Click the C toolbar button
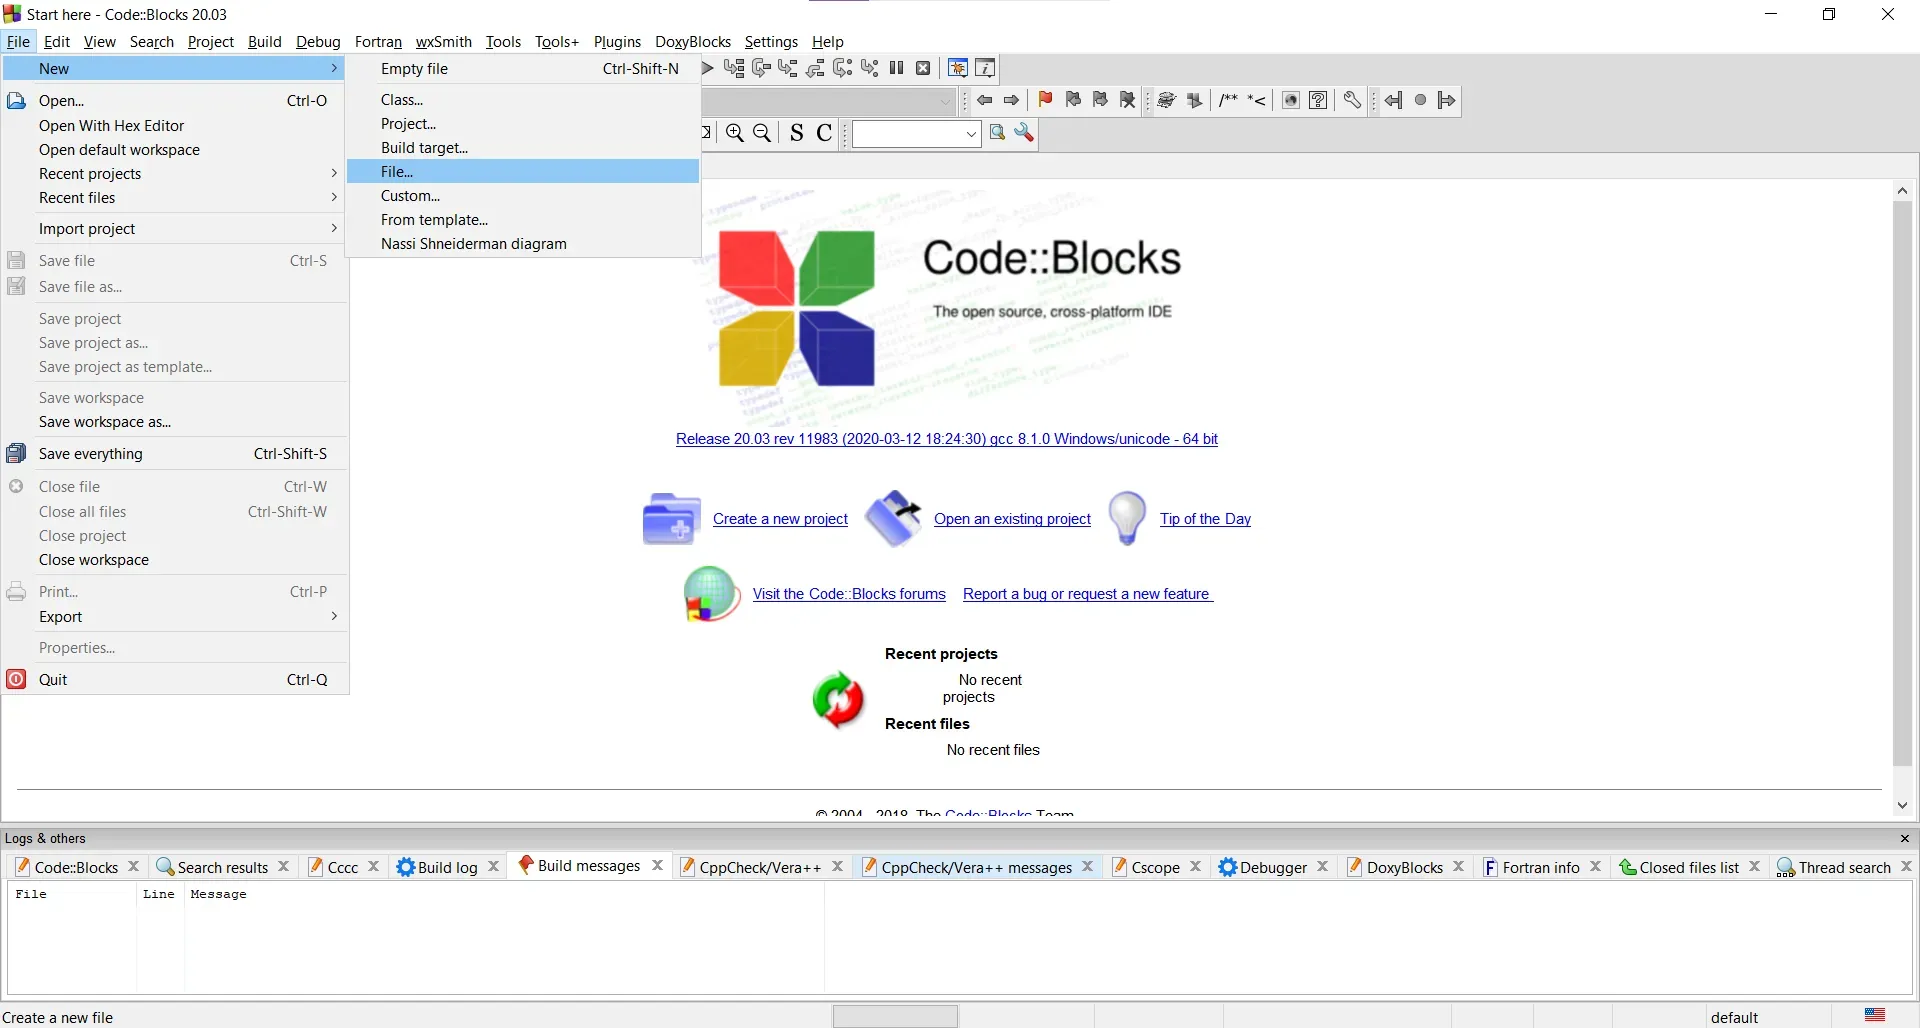Screen dimensions: 1920x1028 tap(825, 133)
